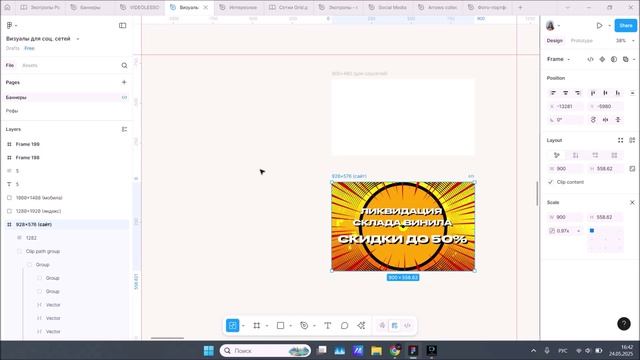
Task: Open the Figma main menu icon
Action: (x=10, y=25)
